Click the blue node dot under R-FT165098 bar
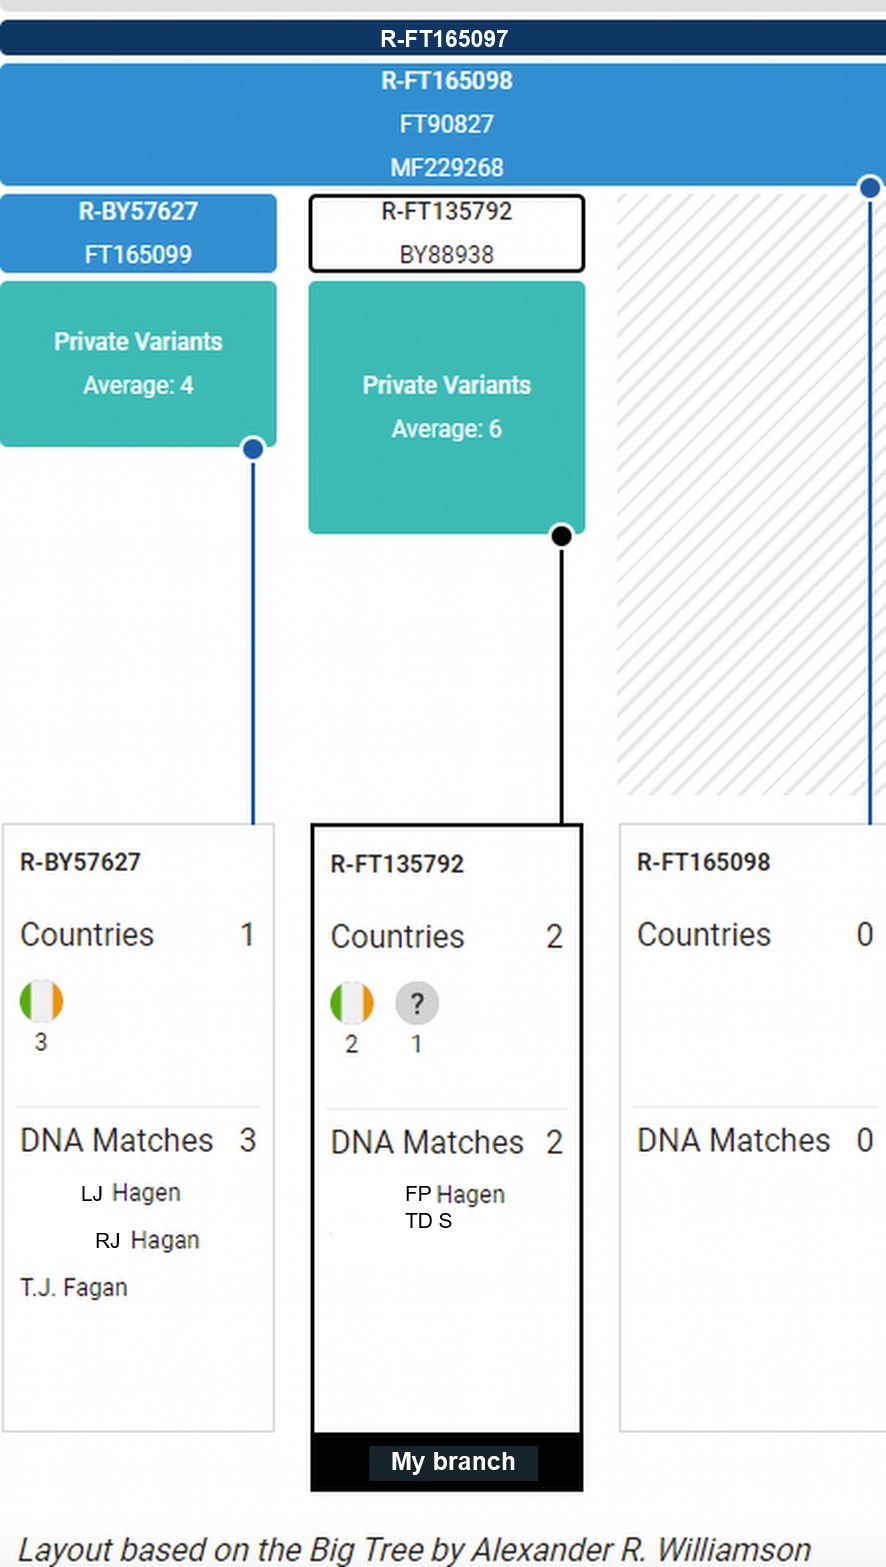Viewport: 886px width, 1567px height. [x=870, y=187]
